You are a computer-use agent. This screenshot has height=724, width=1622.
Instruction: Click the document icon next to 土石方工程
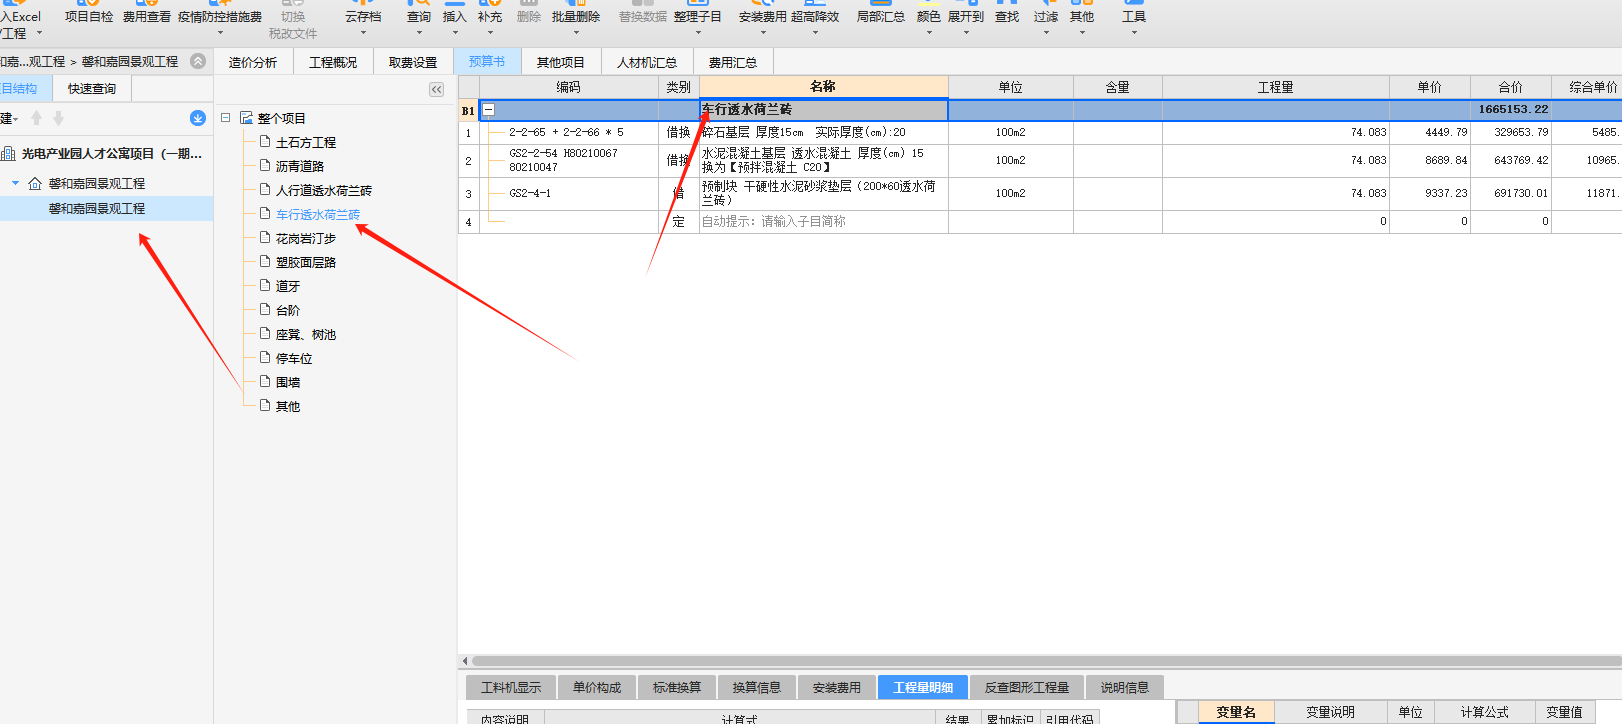tap(265, 142)
